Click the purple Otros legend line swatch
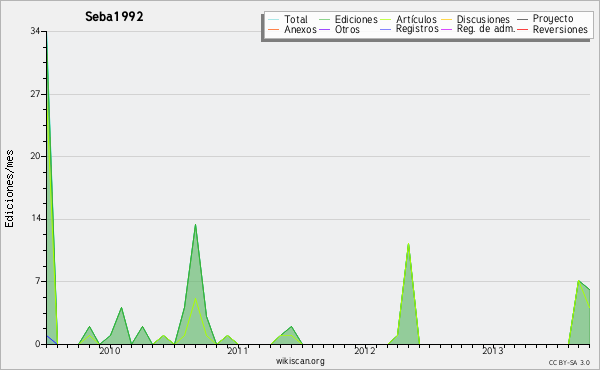This screenshot has height=370, width=600. (x=324, y=29)
